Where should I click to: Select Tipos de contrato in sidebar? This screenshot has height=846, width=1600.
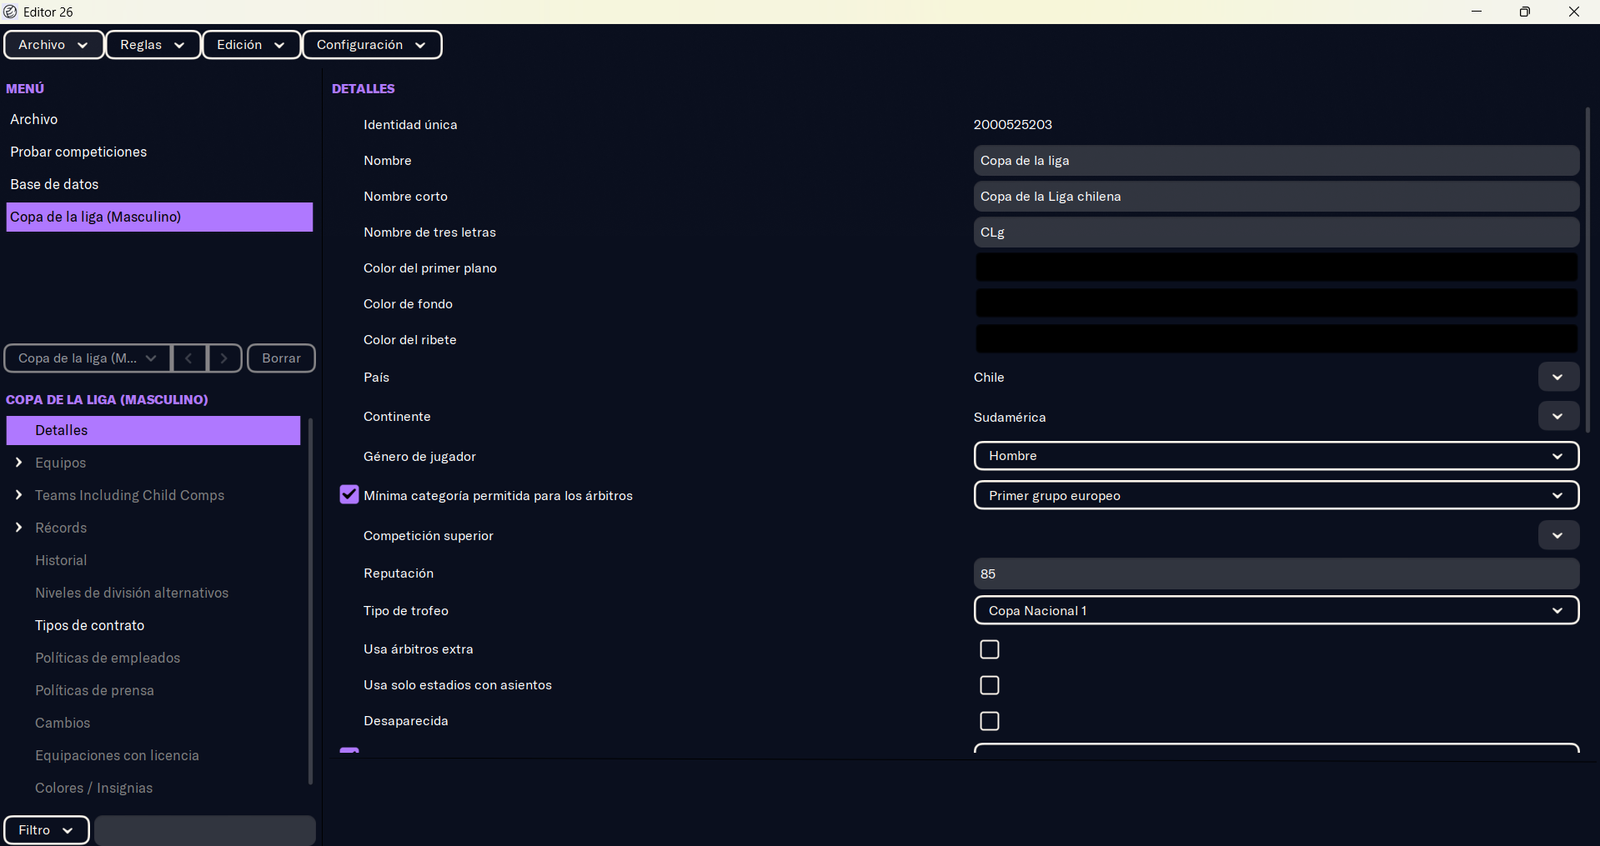point(90,625)
